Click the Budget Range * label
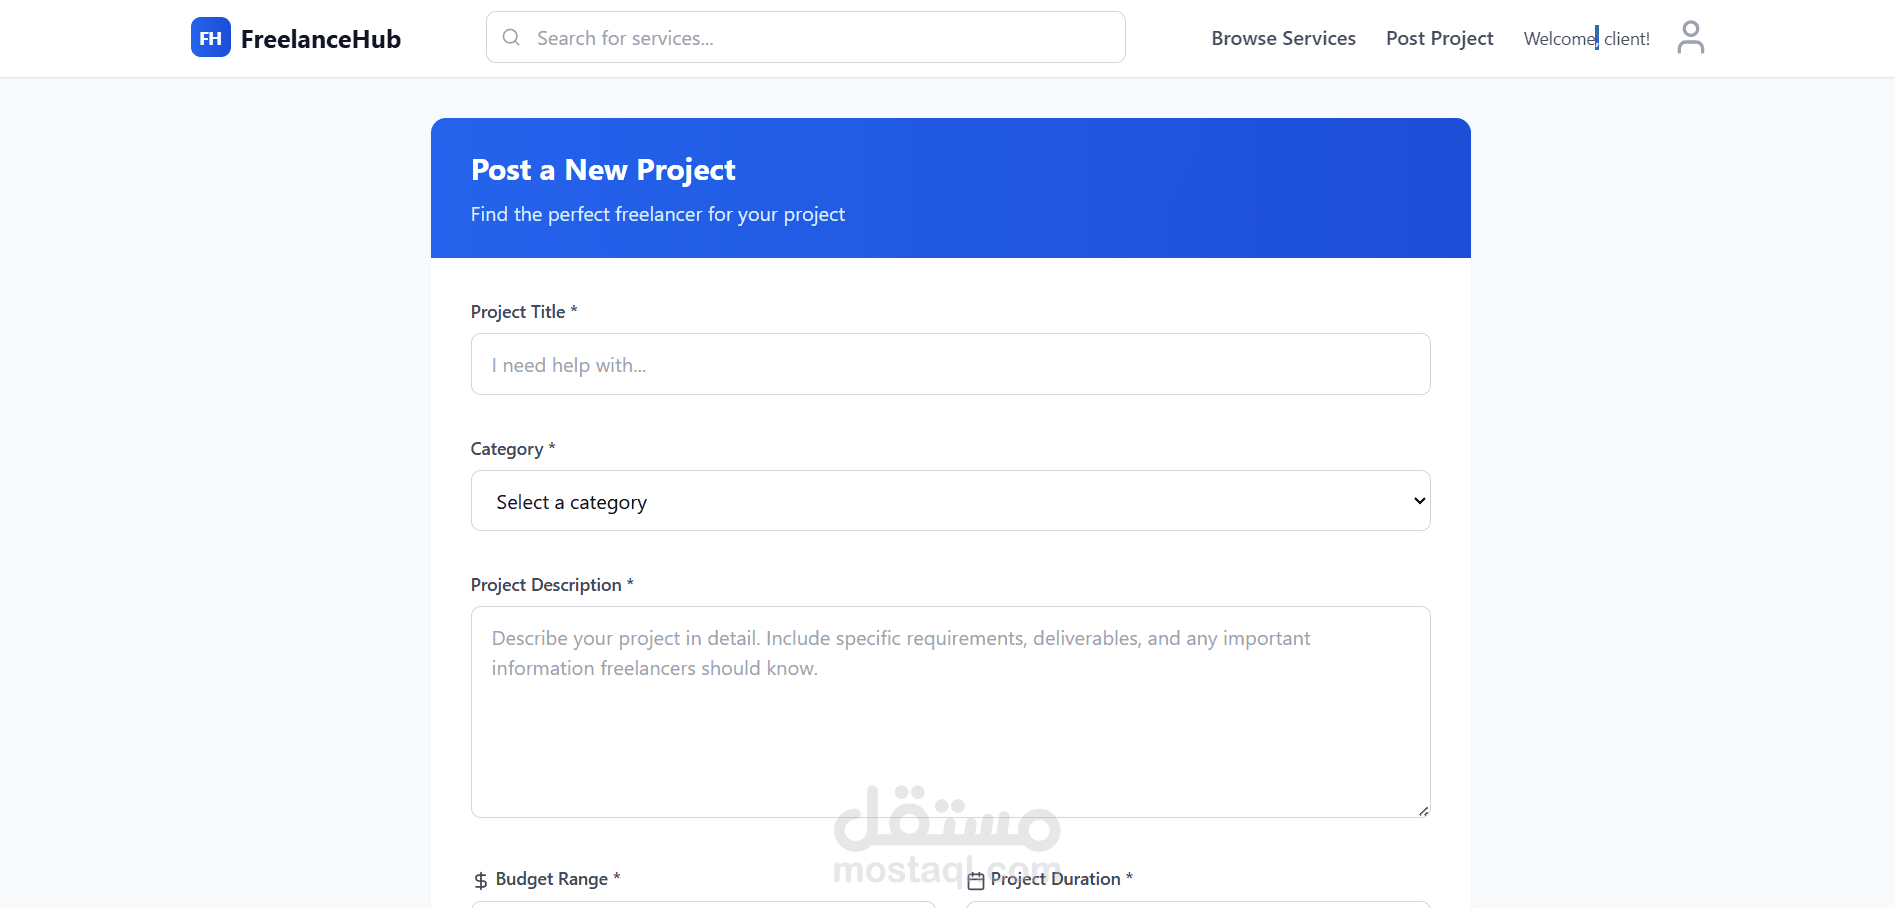Image resolution: width=1895 pixels, height=908 pixels. pyautogui.click(x=558, y=879)
